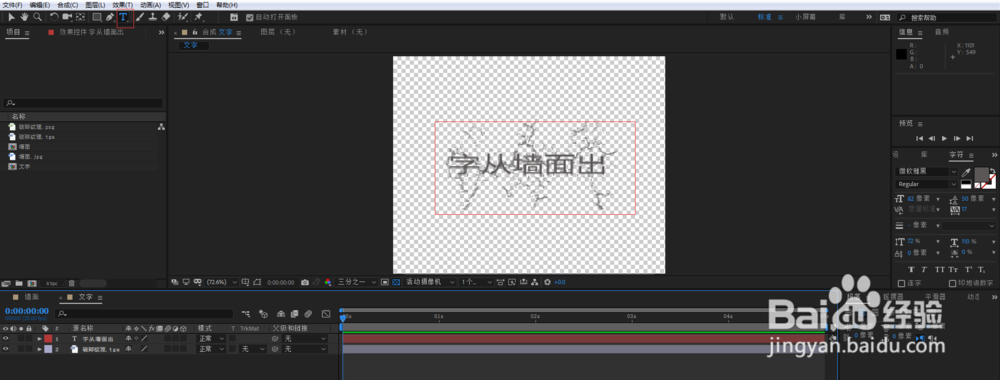Open the resolution 三分之一 dropdown
Screen dimensions: 1000x380
pos(357,282)
